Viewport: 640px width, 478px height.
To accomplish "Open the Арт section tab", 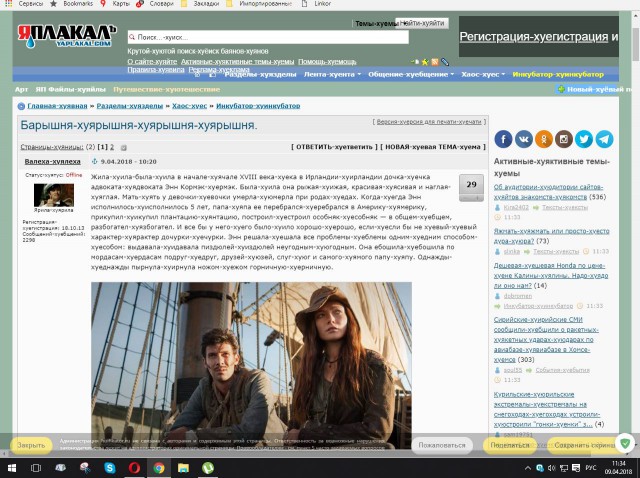I will click(21, 89).
